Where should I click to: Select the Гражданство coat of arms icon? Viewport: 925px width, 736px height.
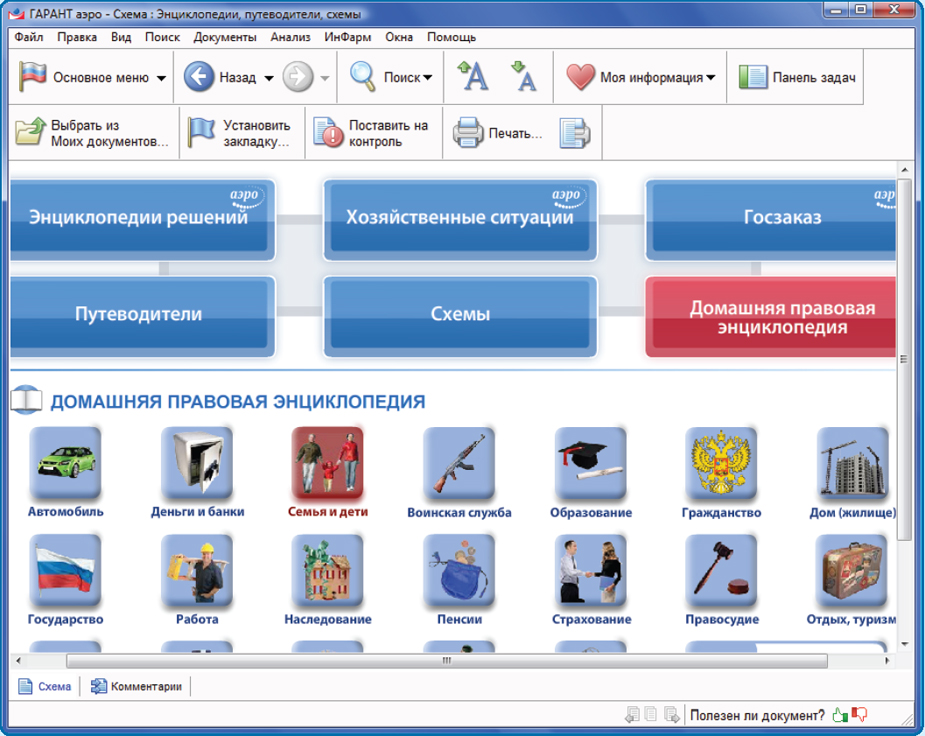tap(721, 463)
